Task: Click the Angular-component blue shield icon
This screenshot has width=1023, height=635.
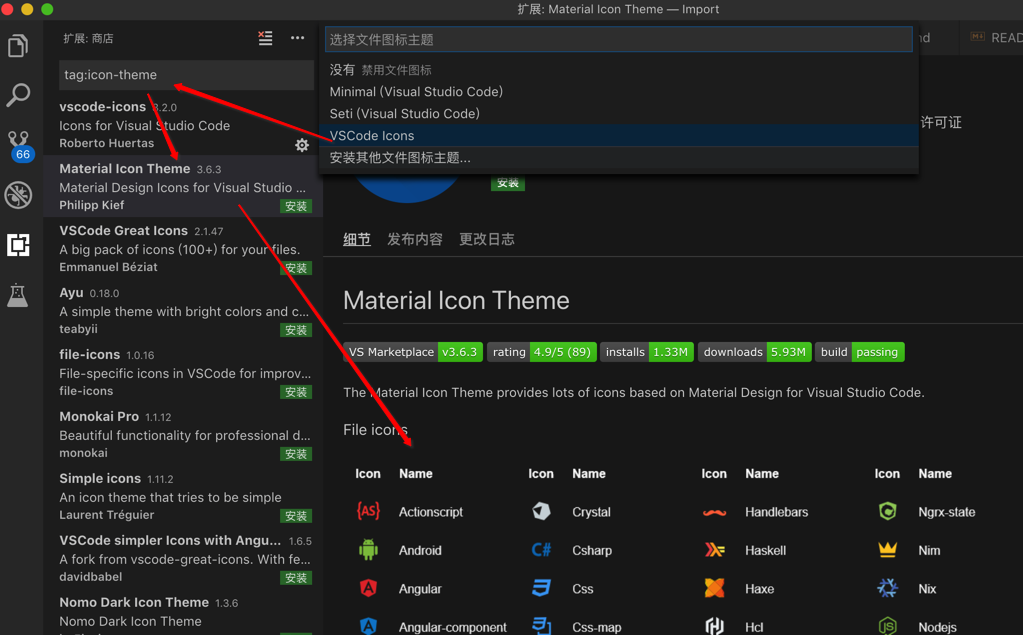Action: coord(369,626)
